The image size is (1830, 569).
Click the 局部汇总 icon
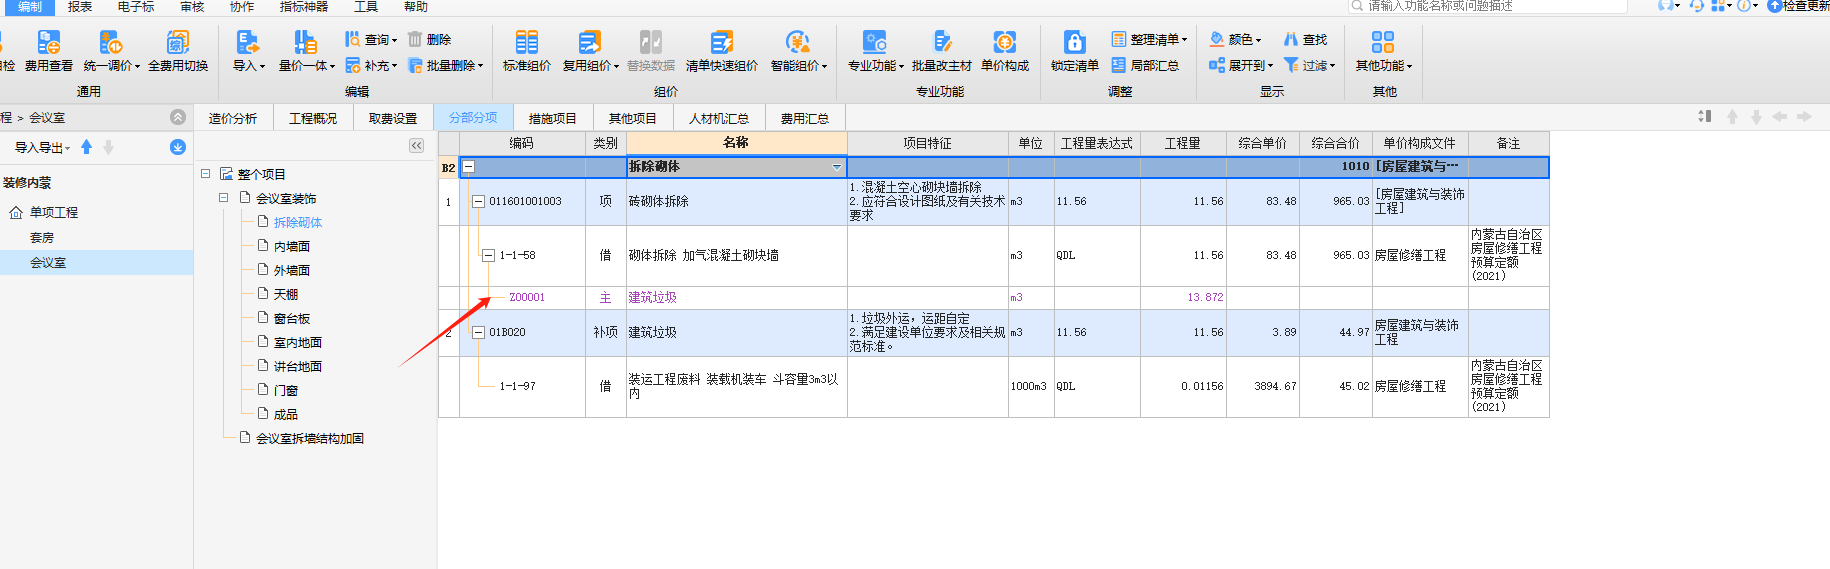point(1119,65)
